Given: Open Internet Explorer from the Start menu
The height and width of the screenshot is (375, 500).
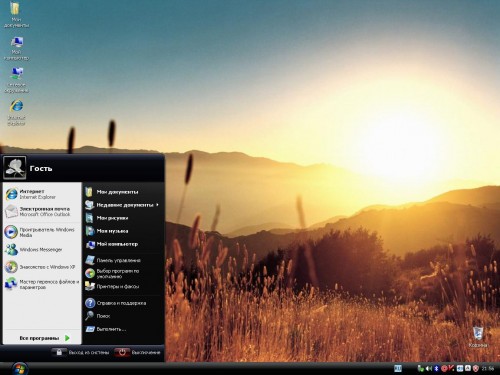Looking at the screenshot, I should tap(42, 194).
